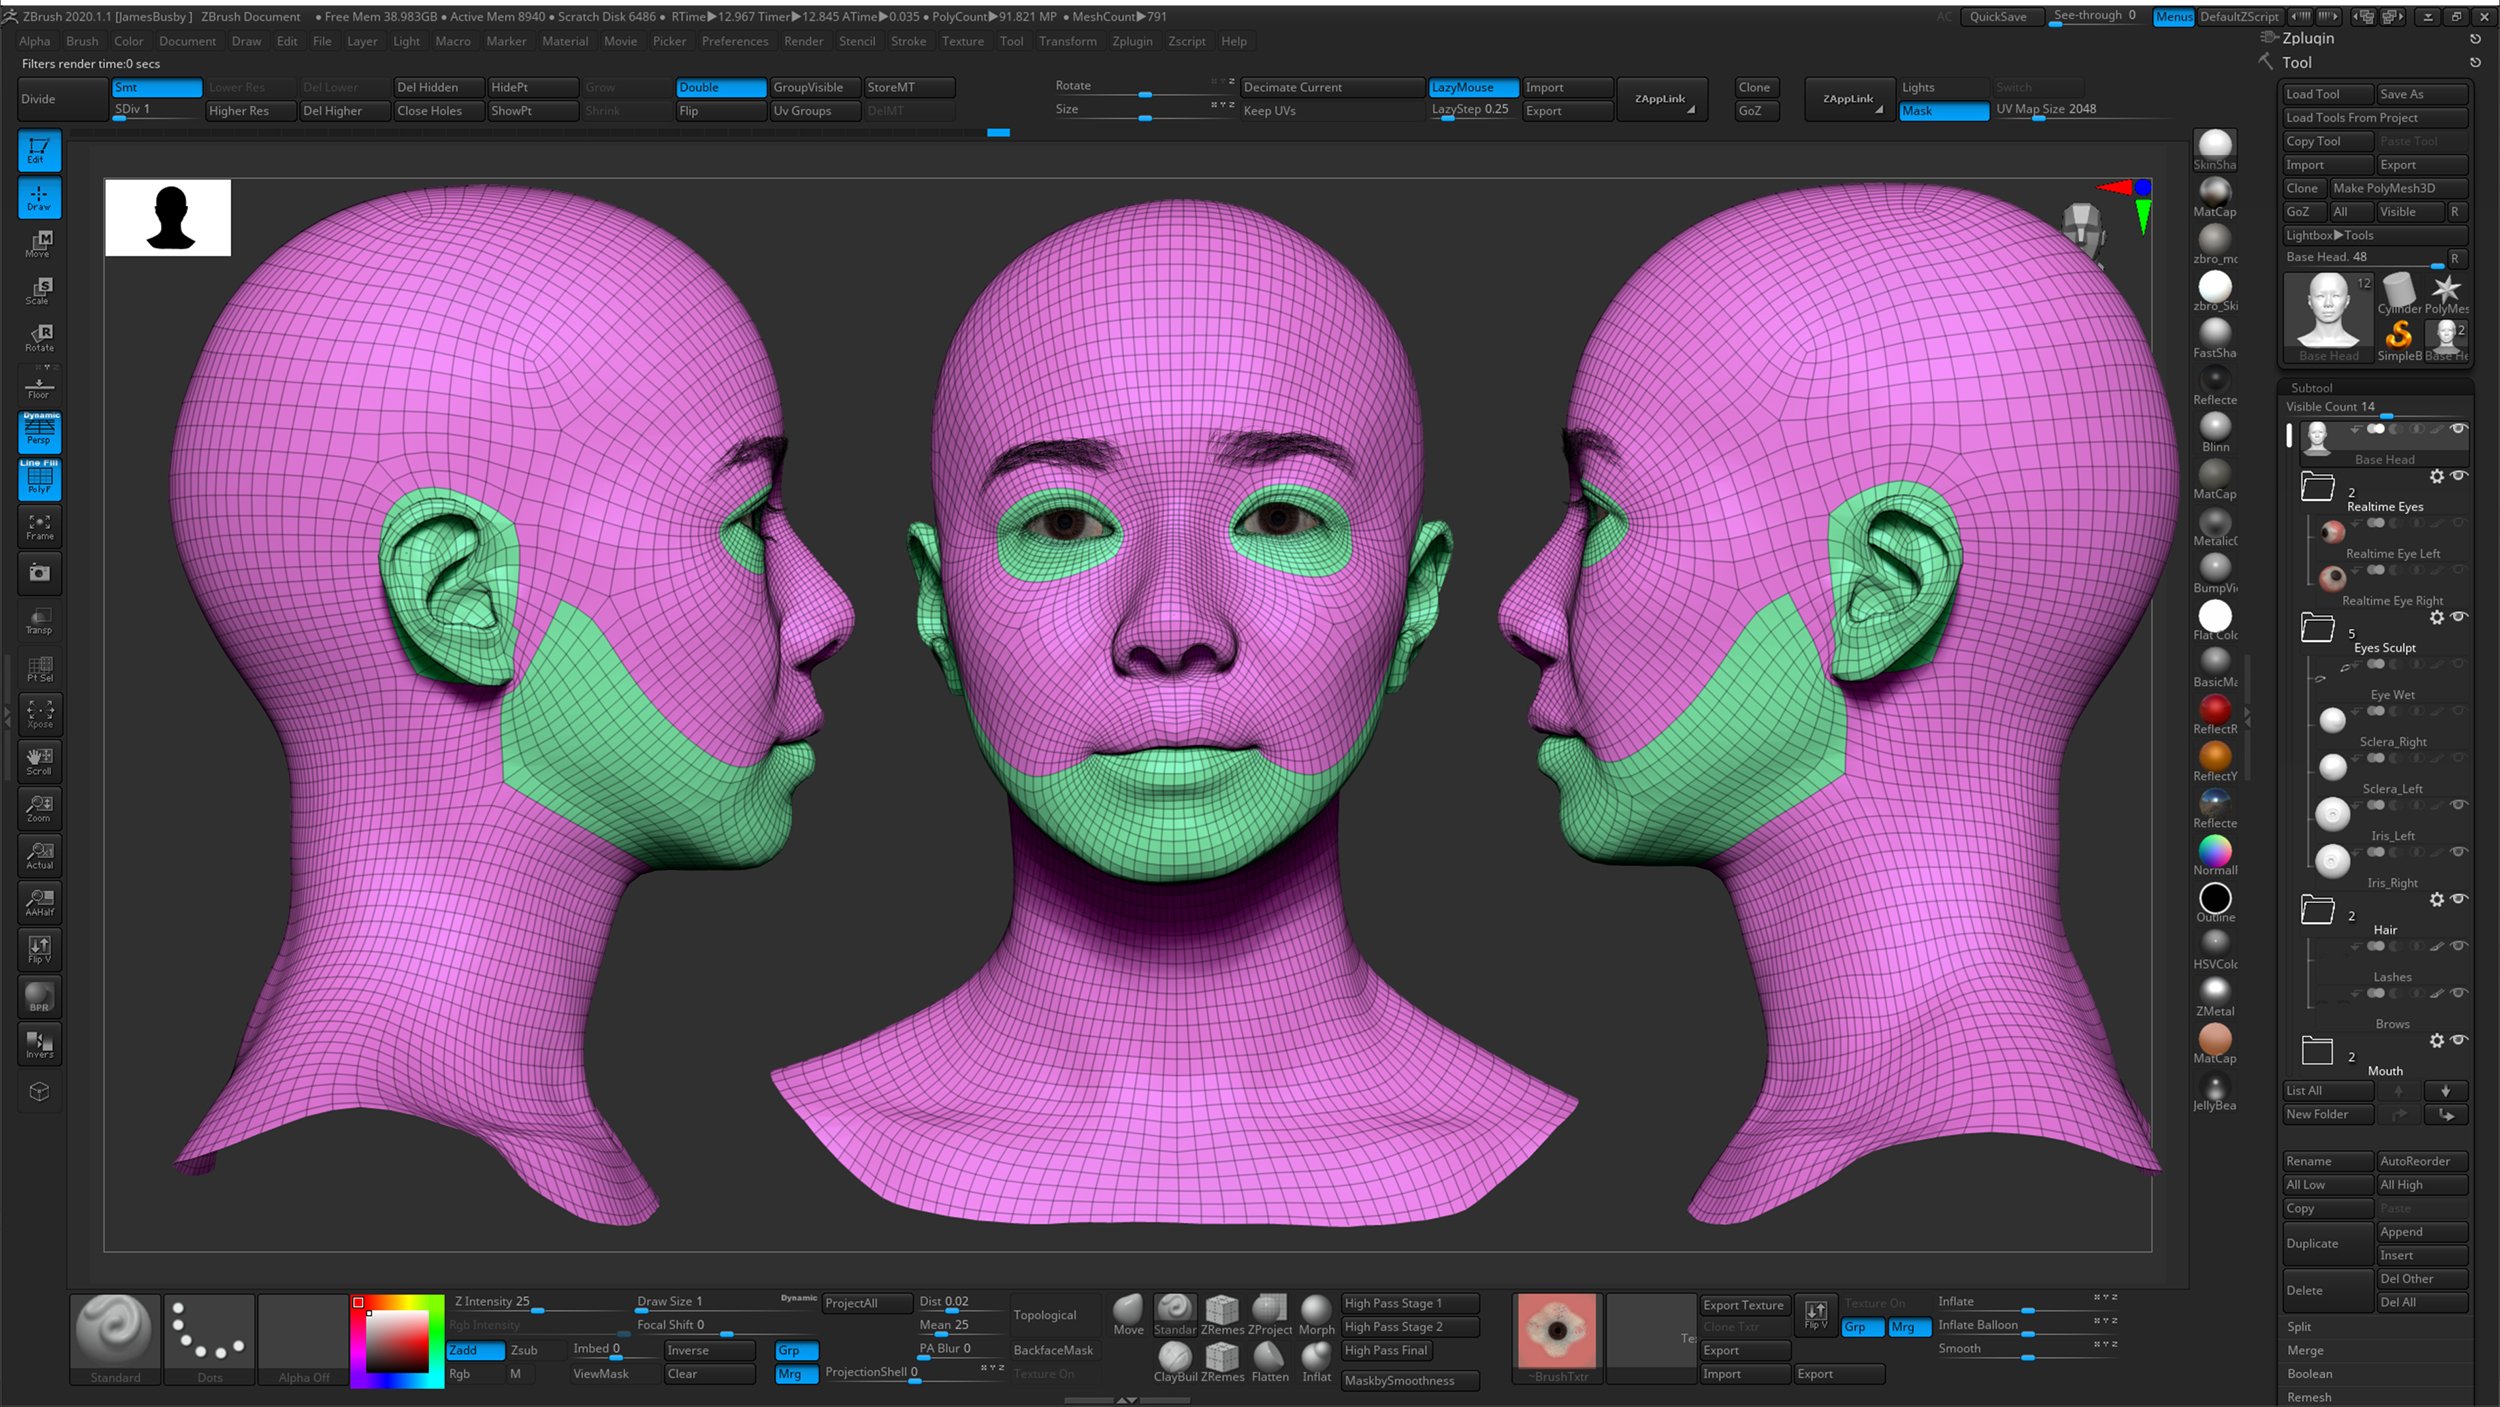Enable Transp to make subtools transparent
Screen dimensions: 2500x1407
pyautogui.click(x=40, y=621)
